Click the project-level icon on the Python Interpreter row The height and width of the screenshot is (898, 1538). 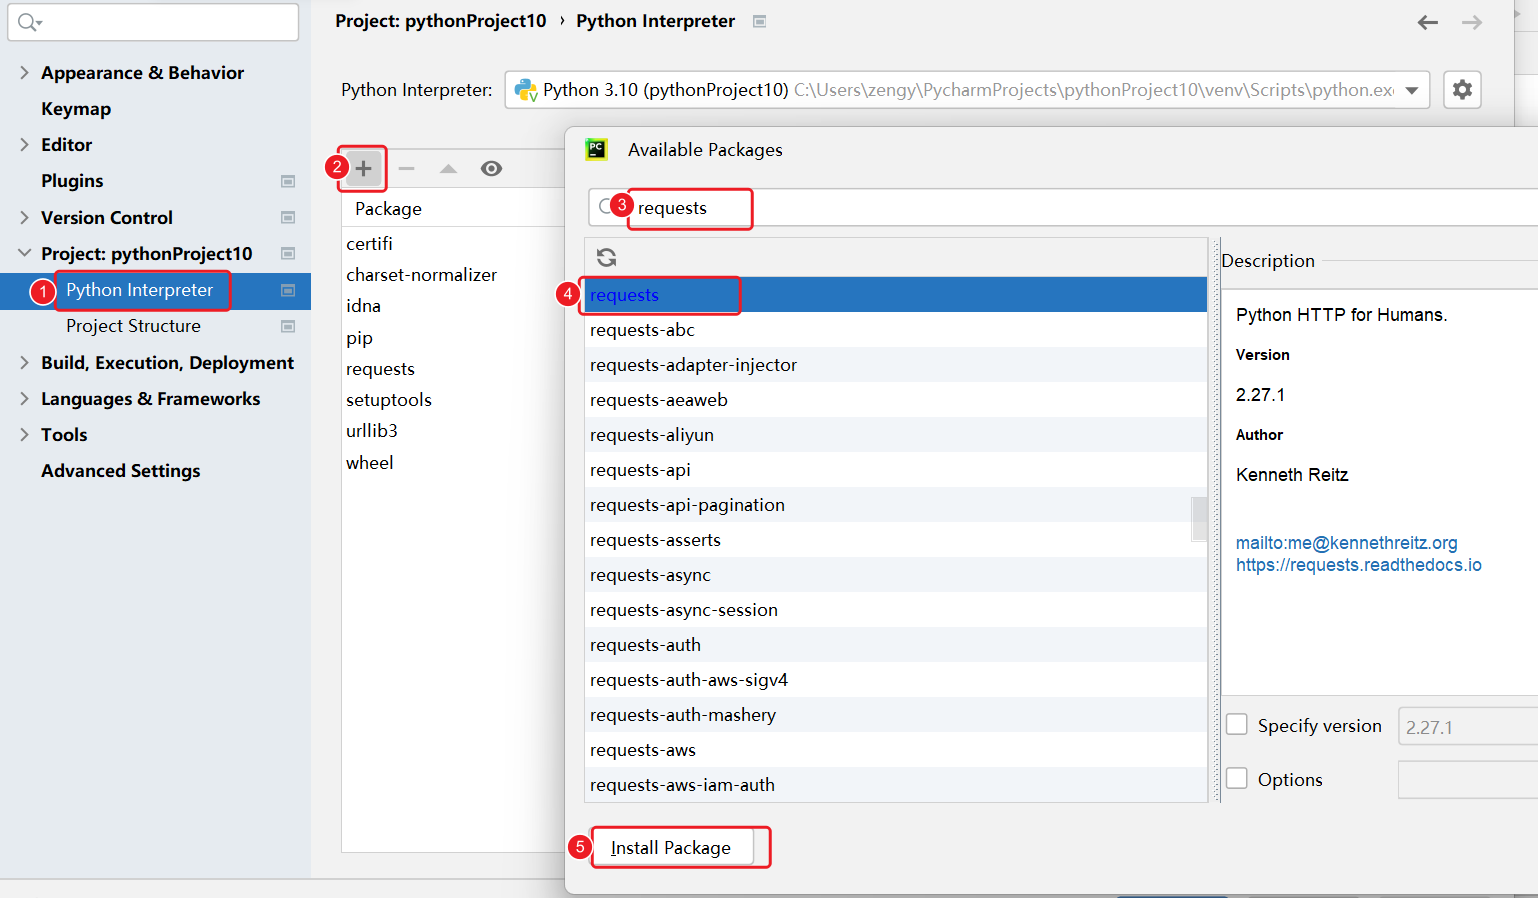click(288, 290)
